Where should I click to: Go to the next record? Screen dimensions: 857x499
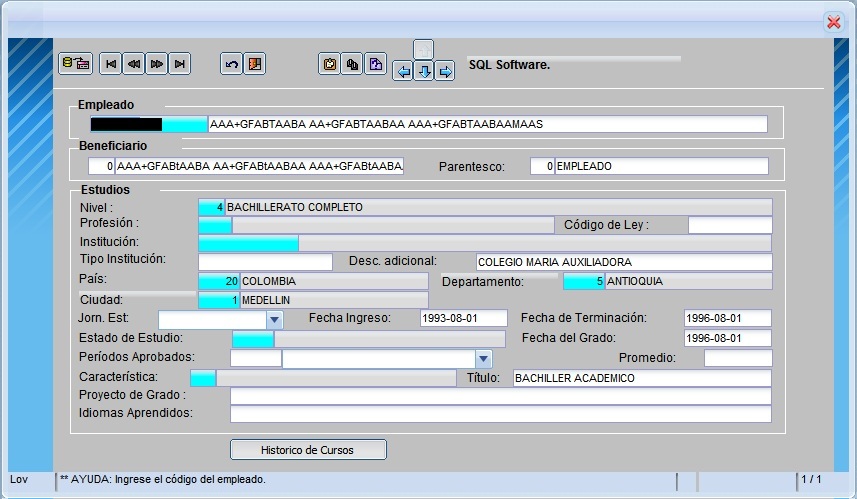tap(156, 64)
